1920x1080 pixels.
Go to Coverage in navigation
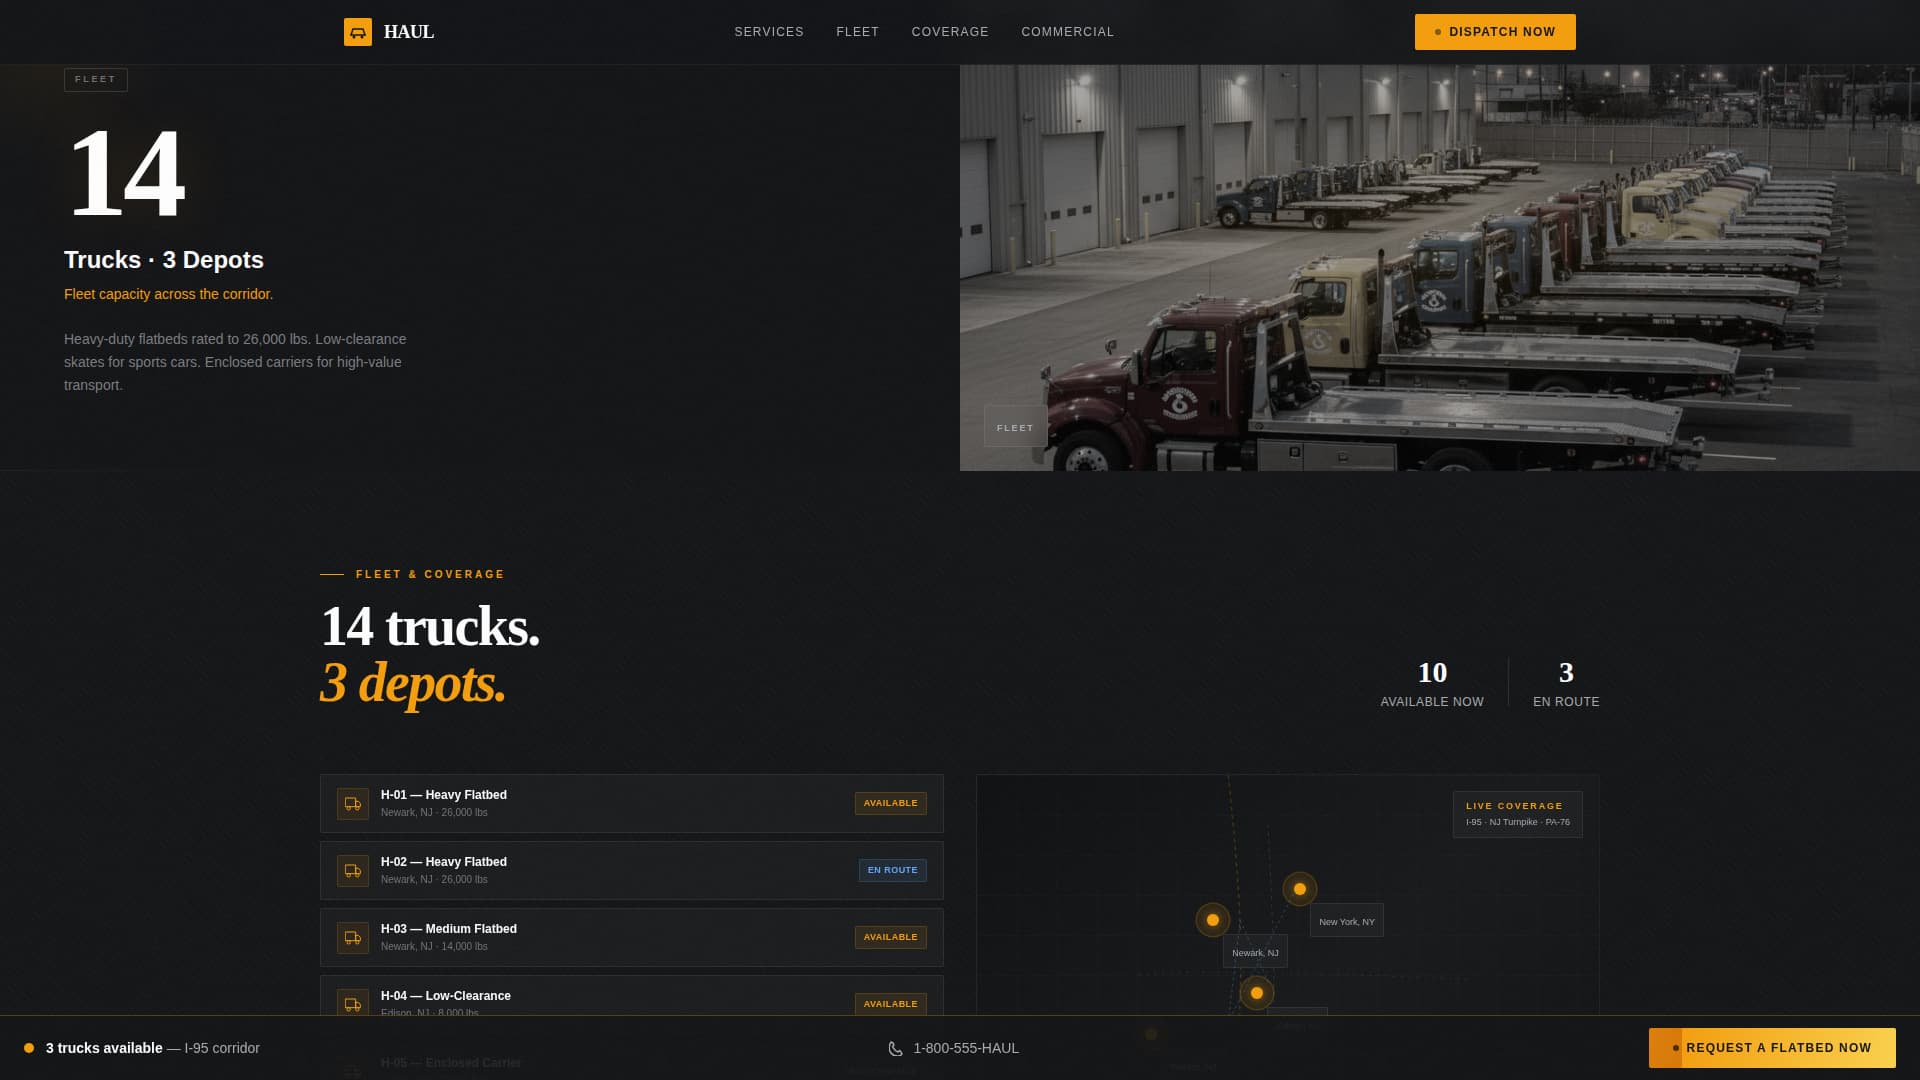point(950,32)
